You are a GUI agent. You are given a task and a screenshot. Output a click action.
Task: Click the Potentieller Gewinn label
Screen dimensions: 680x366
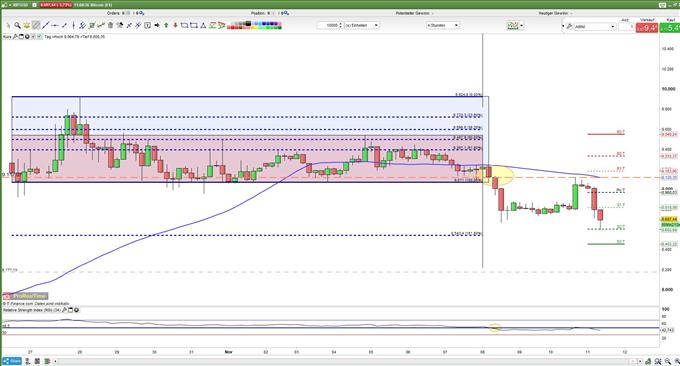412,13
